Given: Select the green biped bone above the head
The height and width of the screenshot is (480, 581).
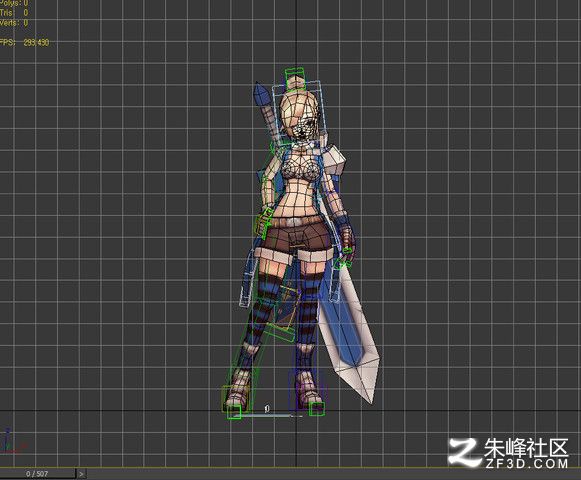Looking at the screenshot, I should pos(295,79).
